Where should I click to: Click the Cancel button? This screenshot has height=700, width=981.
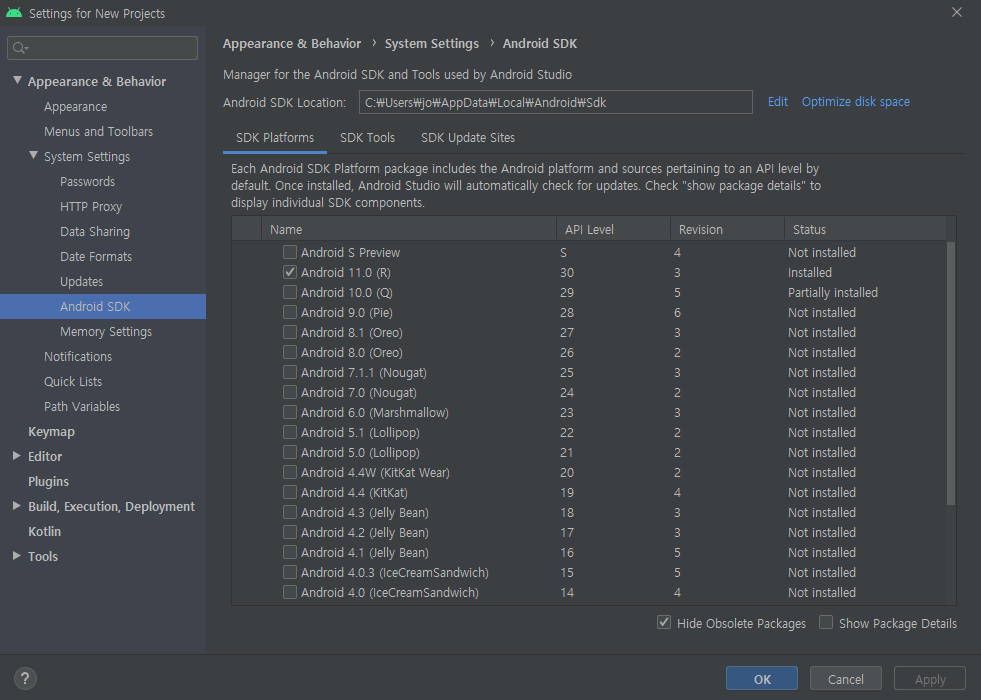845,679
